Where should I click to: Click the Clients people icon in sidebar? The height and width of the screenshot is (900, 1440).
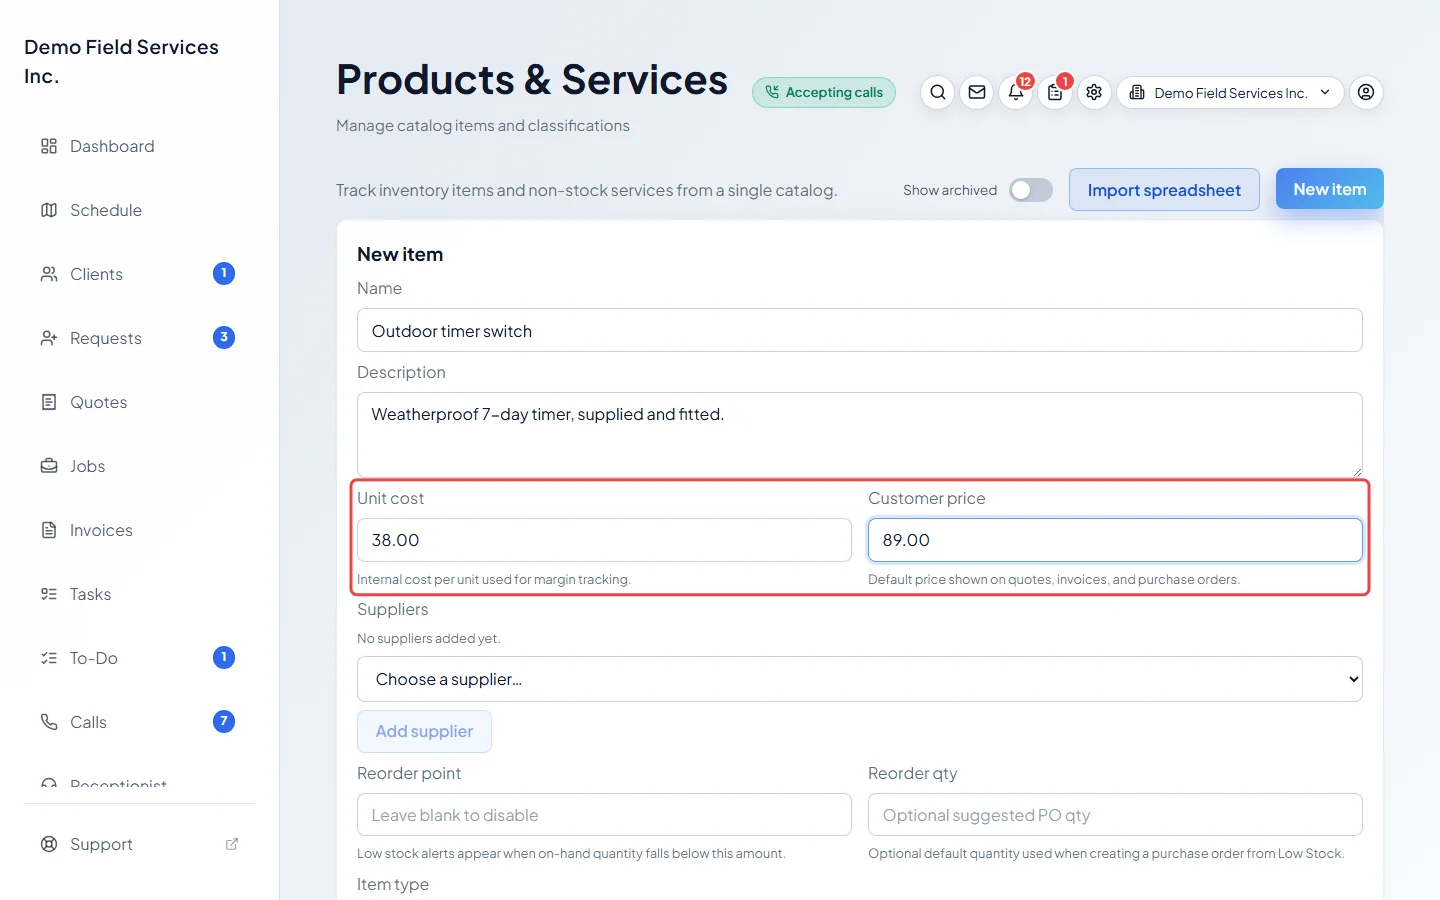point(49,274)
